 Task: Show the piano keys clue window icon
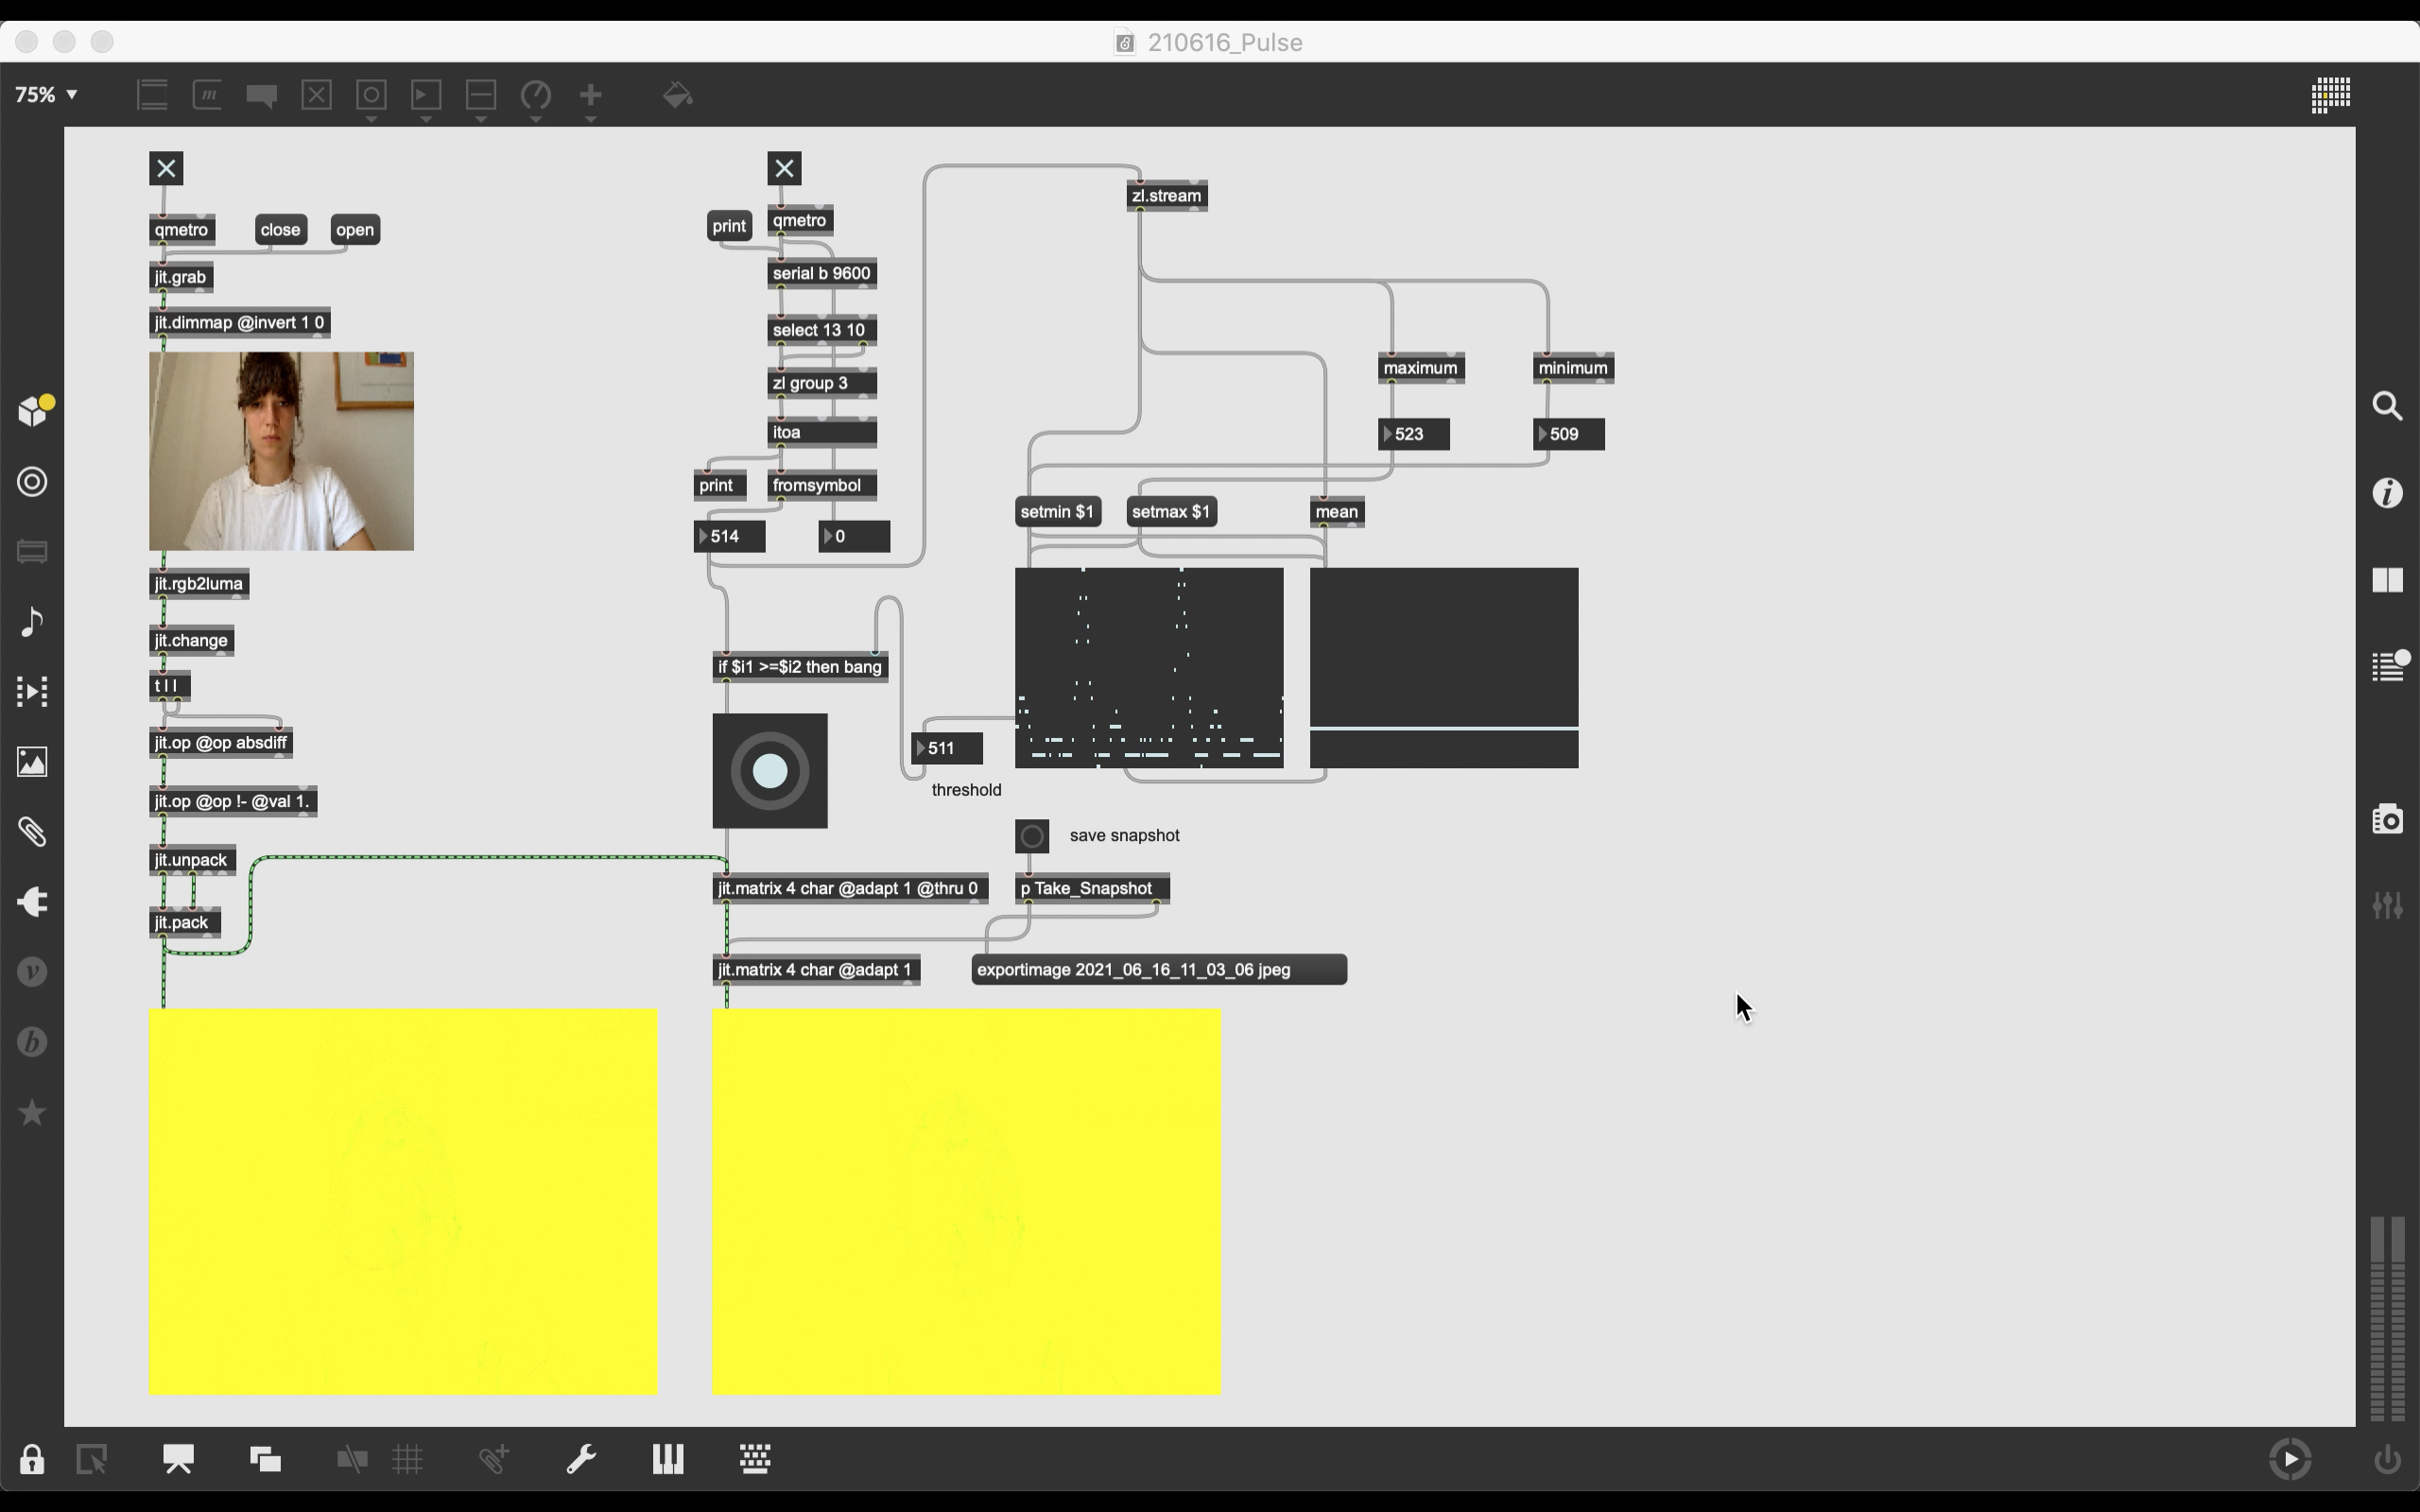click(x=668, y=1459)
